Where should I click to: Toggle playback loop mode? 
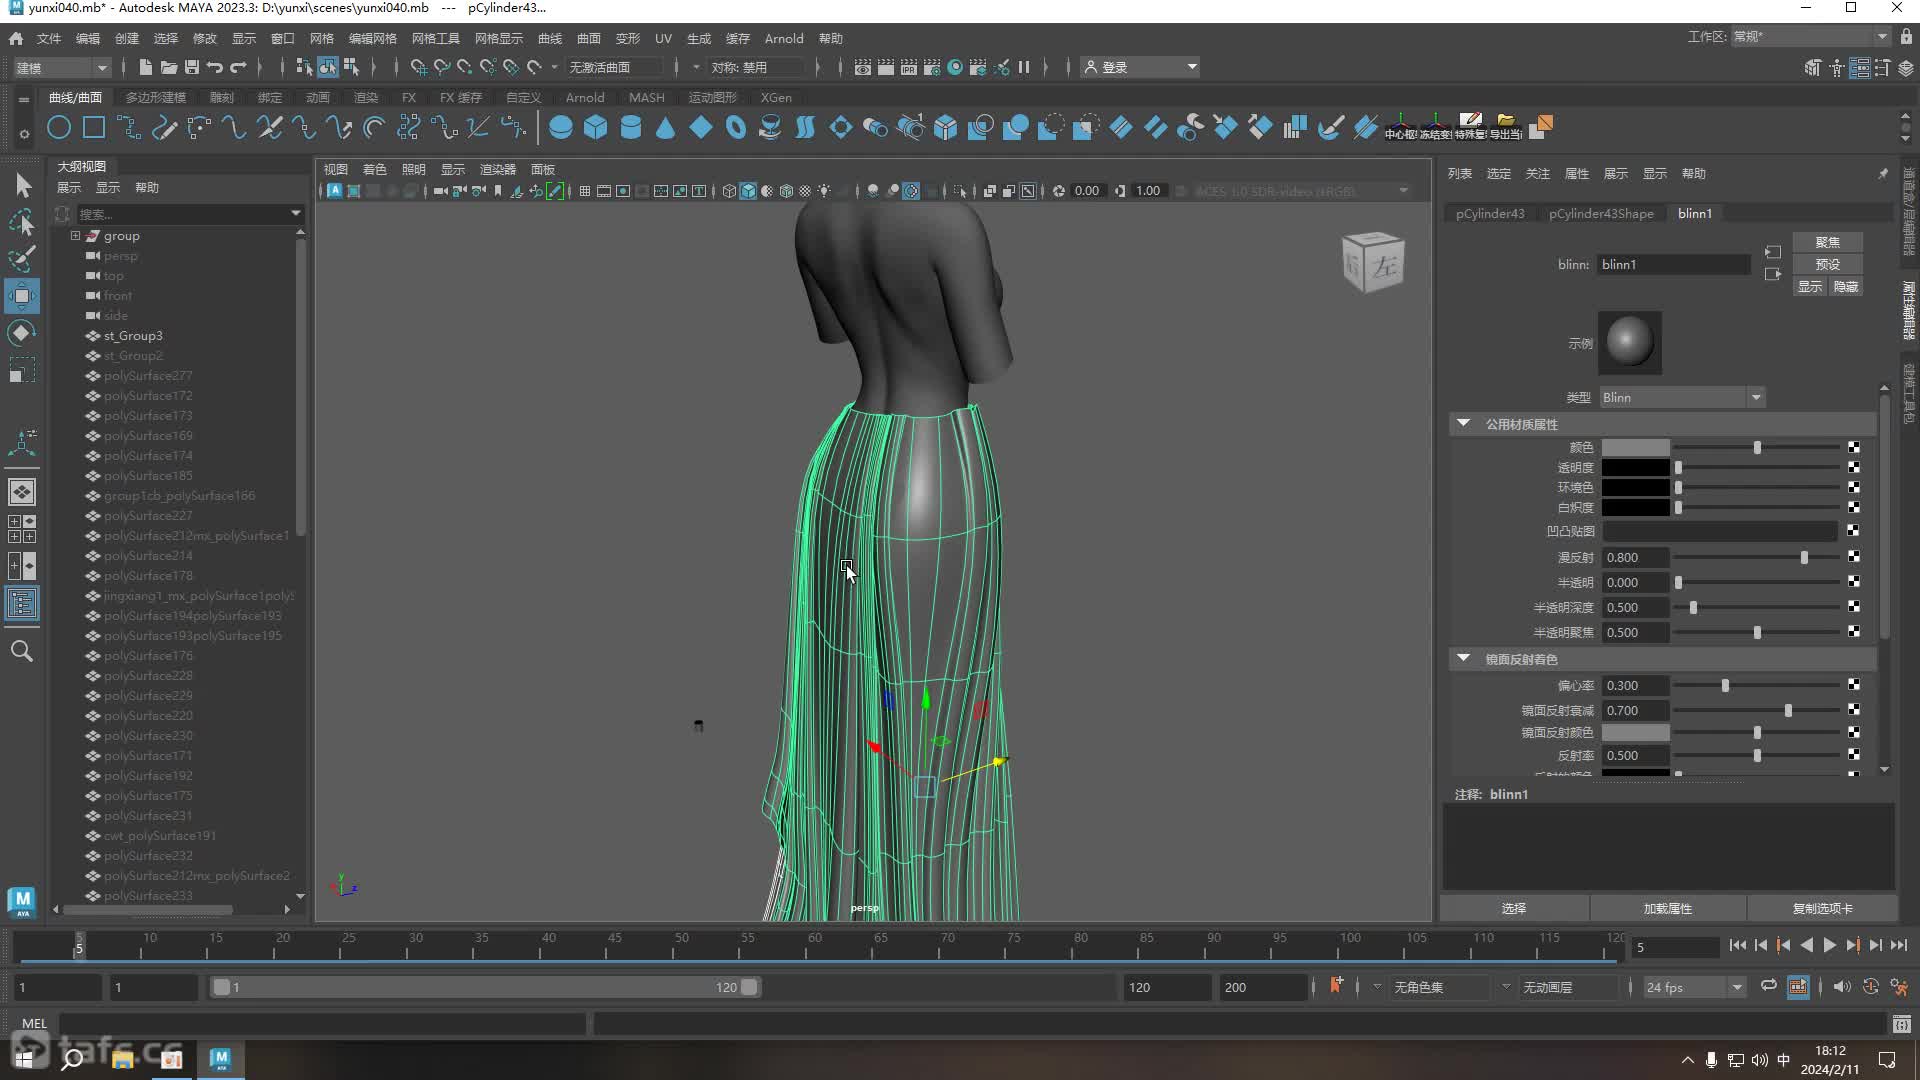click(x=1769, y=987)
